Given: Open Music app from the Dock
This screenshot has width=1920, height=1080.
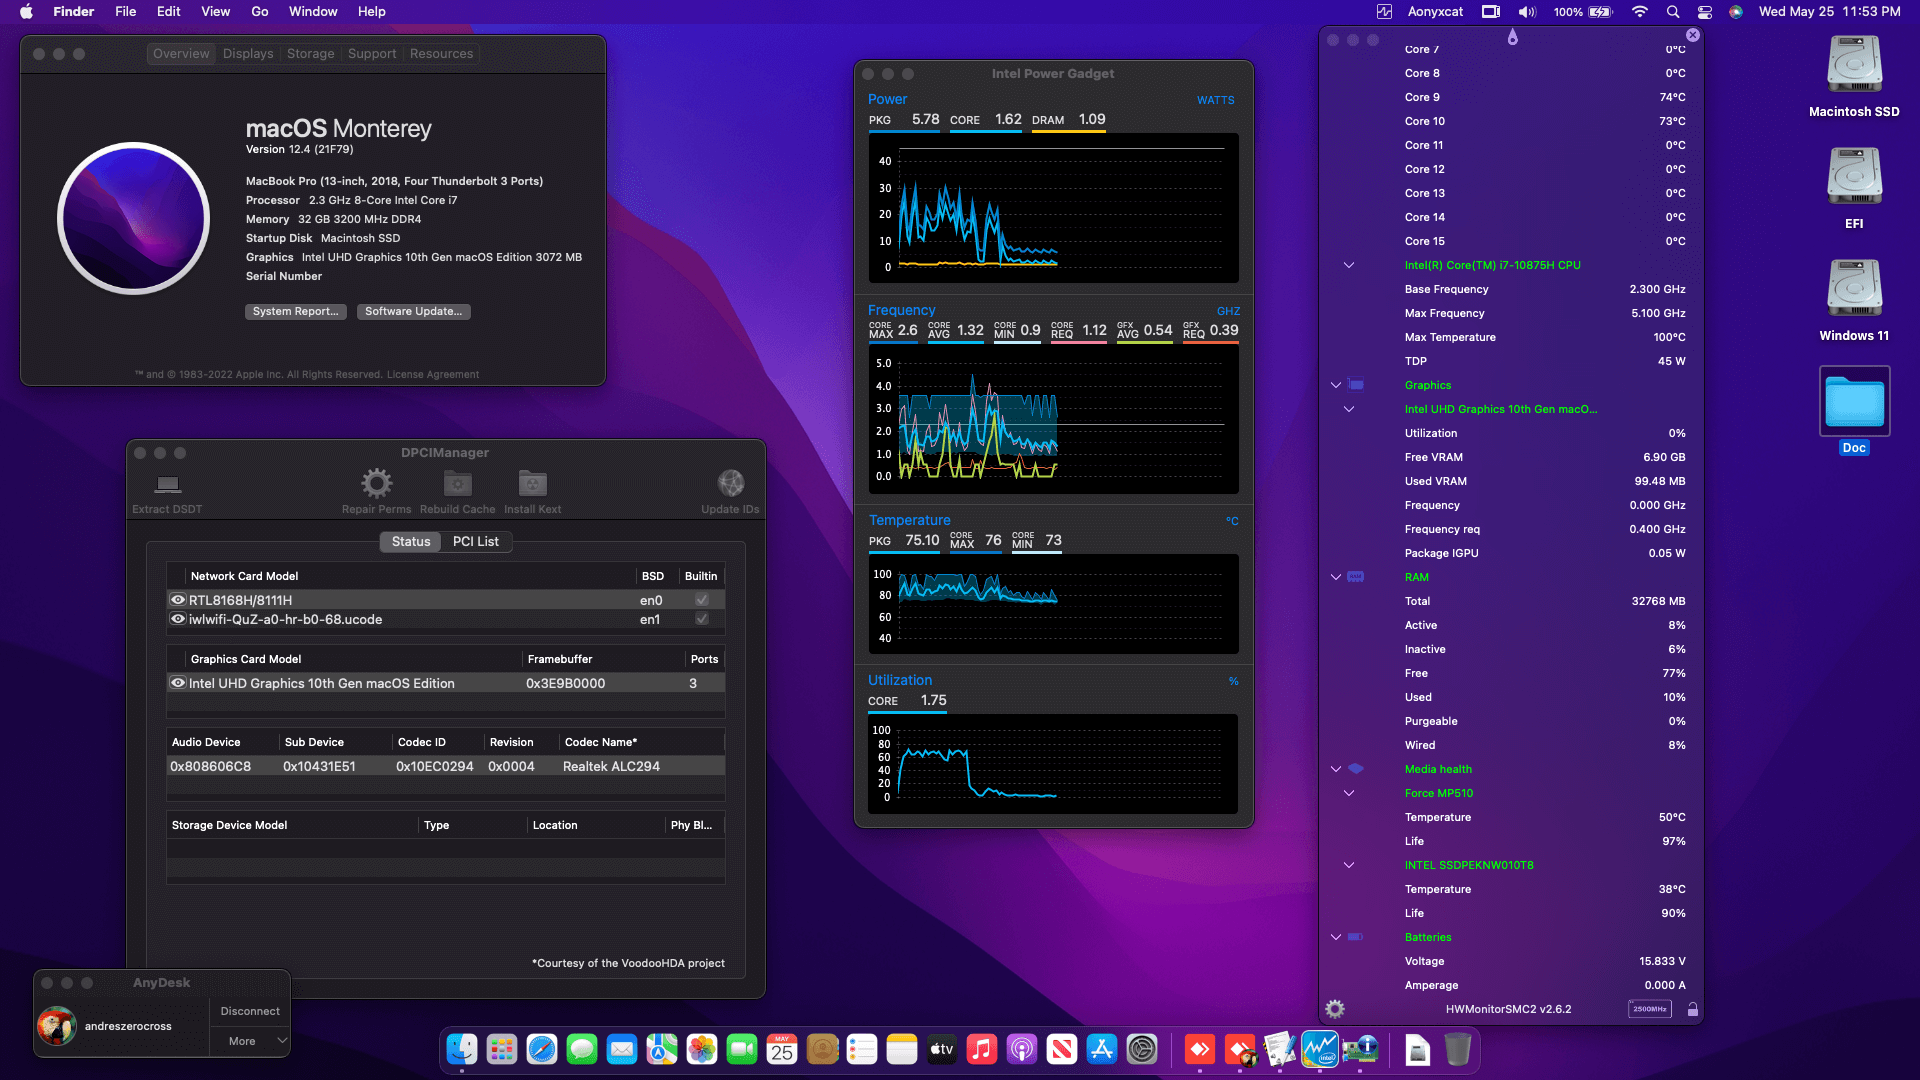Looking at the screenshot, I should coord(982,1049).
